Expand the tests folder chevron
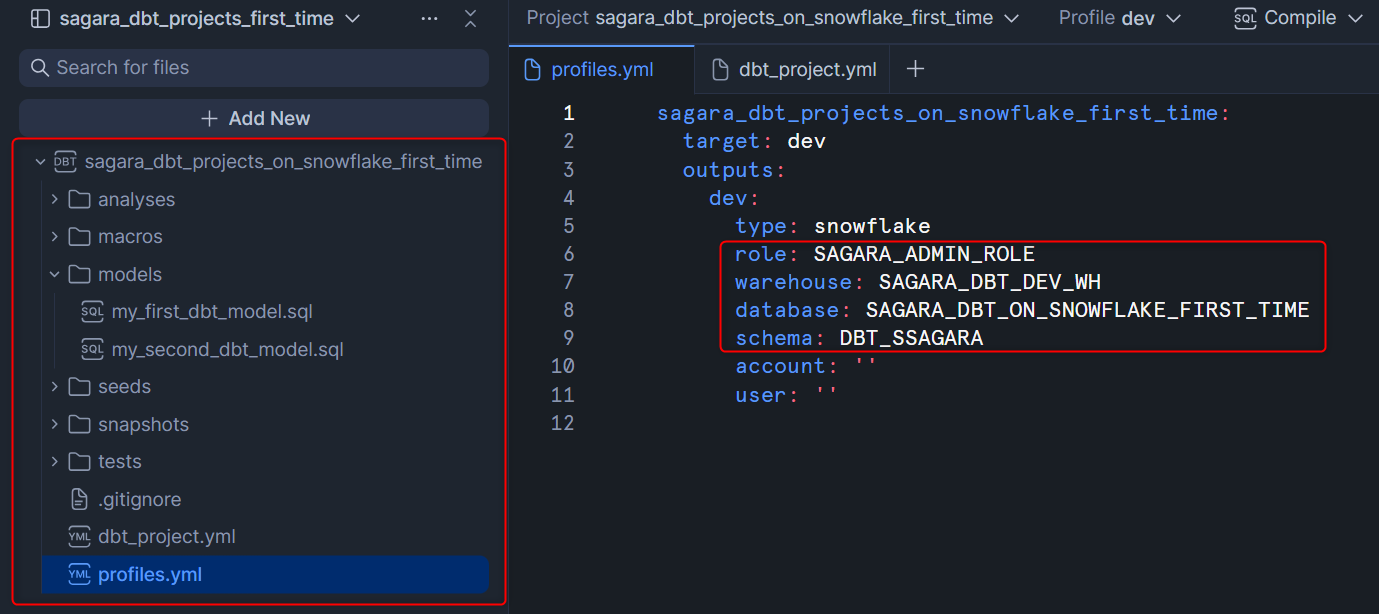The image size is (1379, 614). pyautogui.click(x=55, y=461)
